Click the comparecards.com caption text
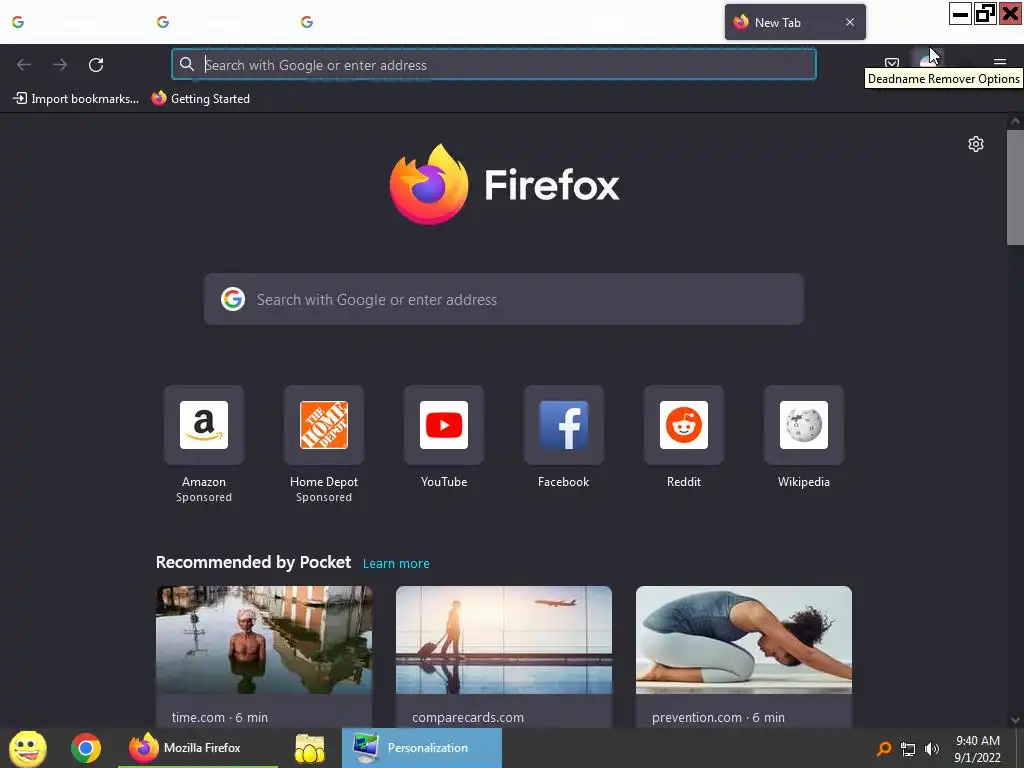This screenshot has height=768, width=1024. tap(468, 717)
